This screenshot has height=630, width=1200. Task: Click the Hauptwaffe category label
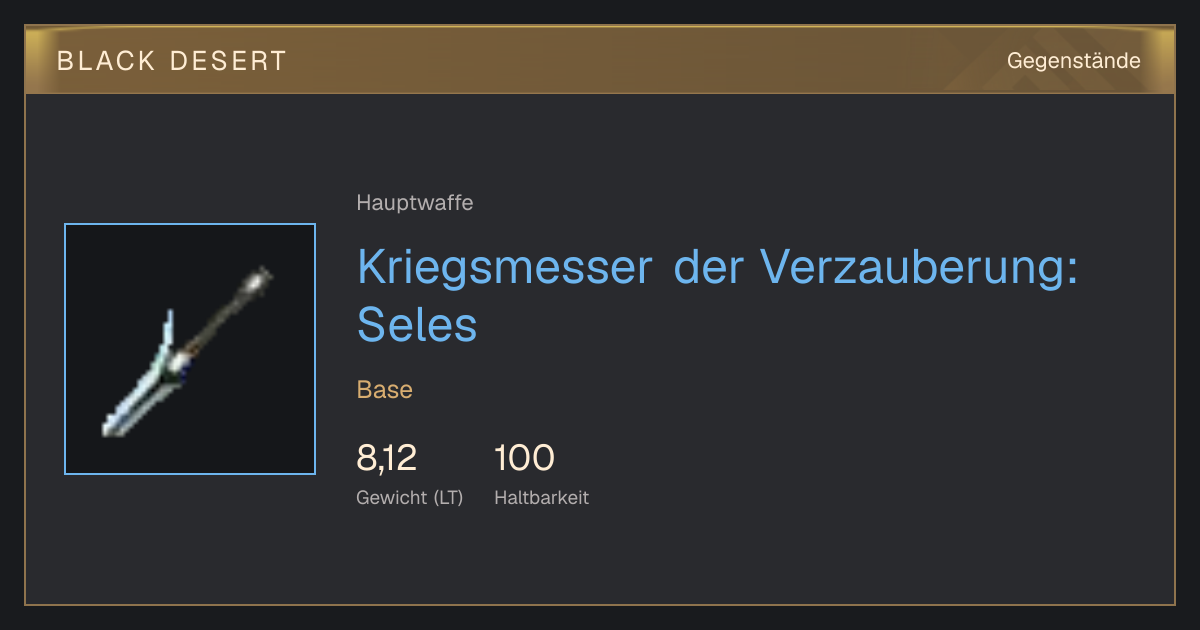click(414, 203)
